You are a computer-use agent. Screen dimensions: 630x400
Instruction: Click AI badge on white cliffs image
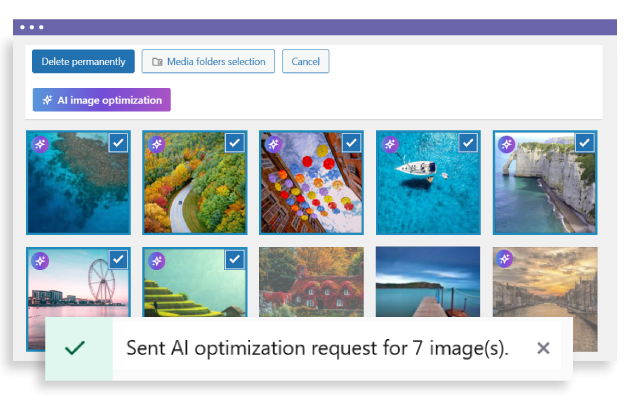coord(507,144)
